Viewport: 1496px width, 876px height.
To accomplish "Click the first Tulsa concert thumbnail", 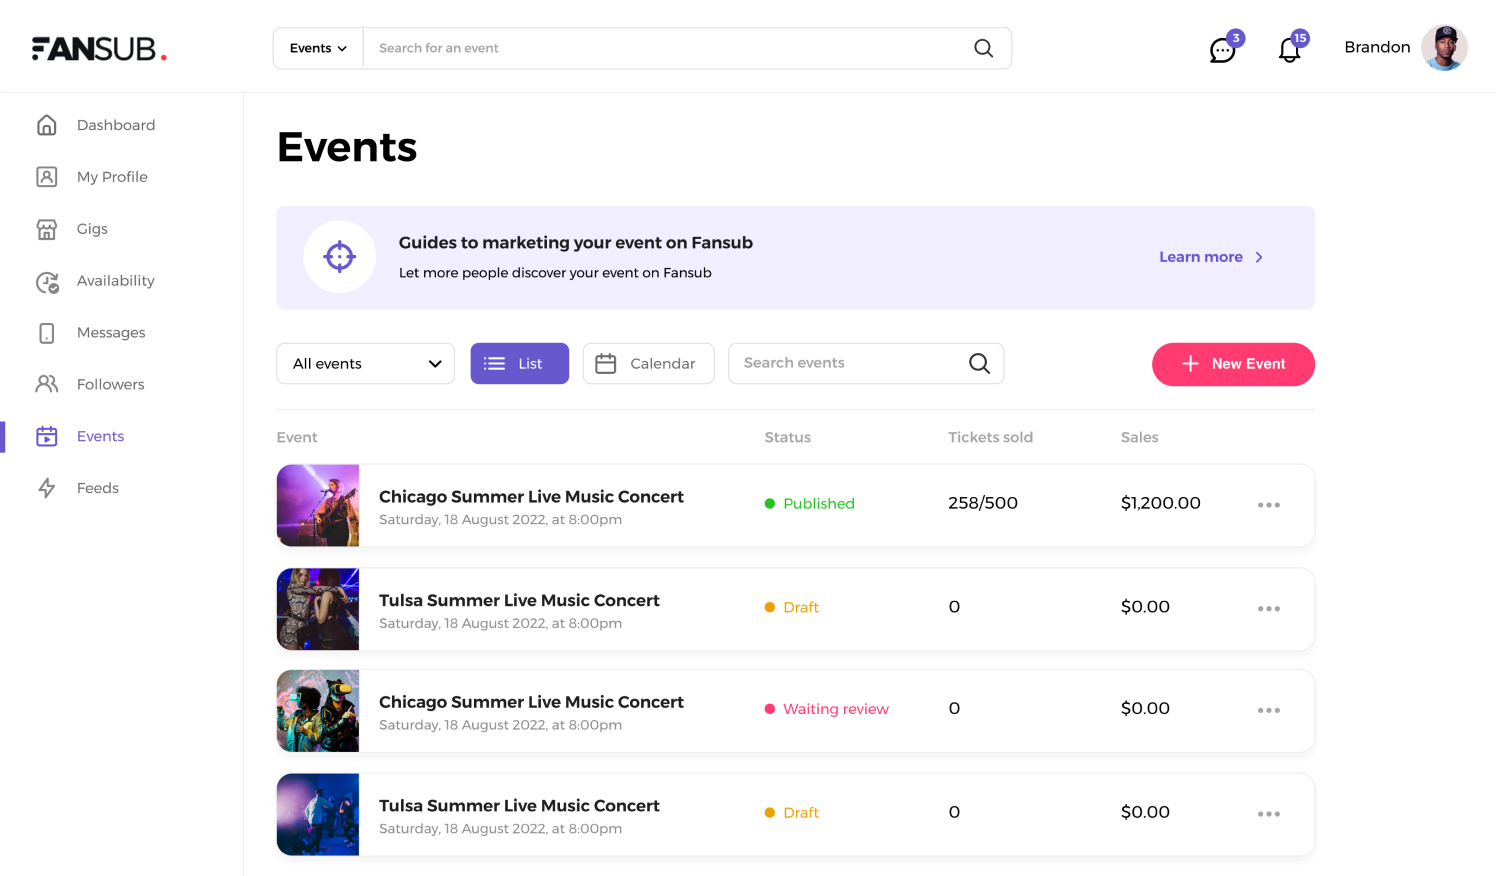I will click(318, 609).
